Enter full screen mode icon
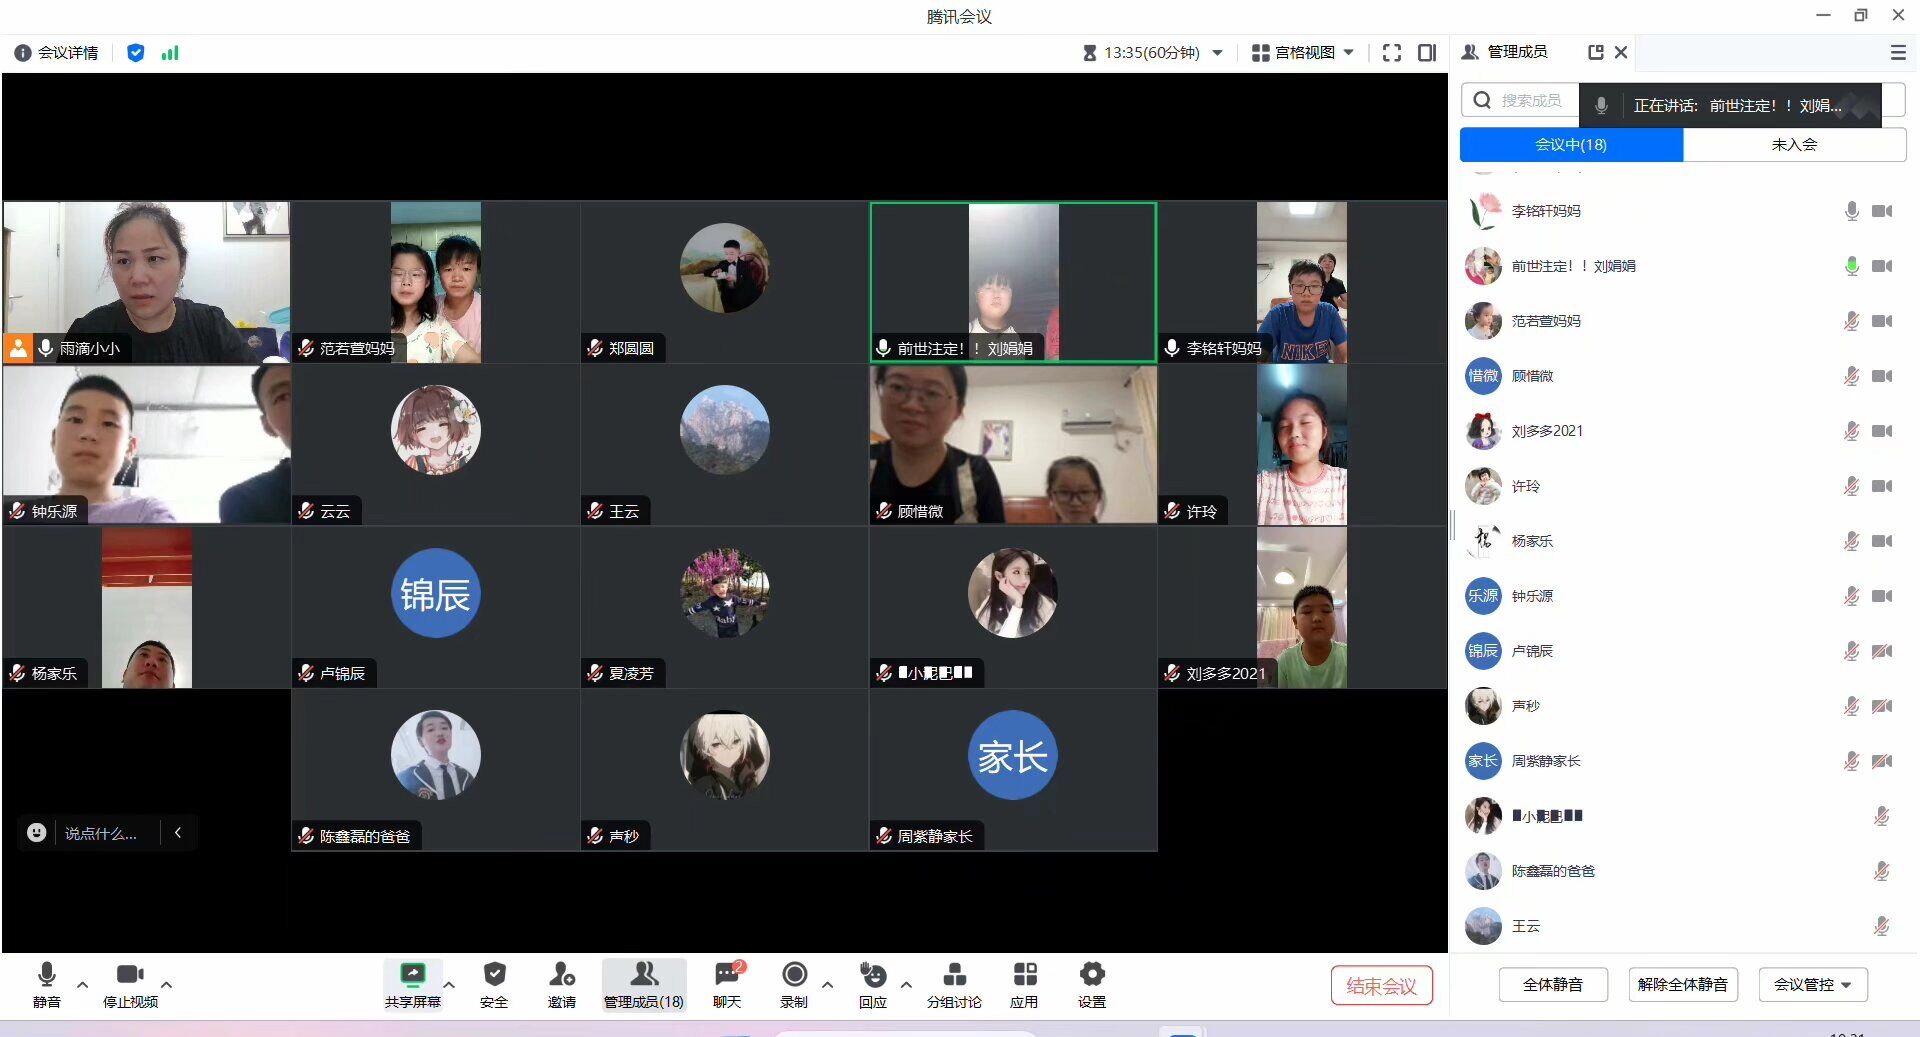 [1391, 53]
